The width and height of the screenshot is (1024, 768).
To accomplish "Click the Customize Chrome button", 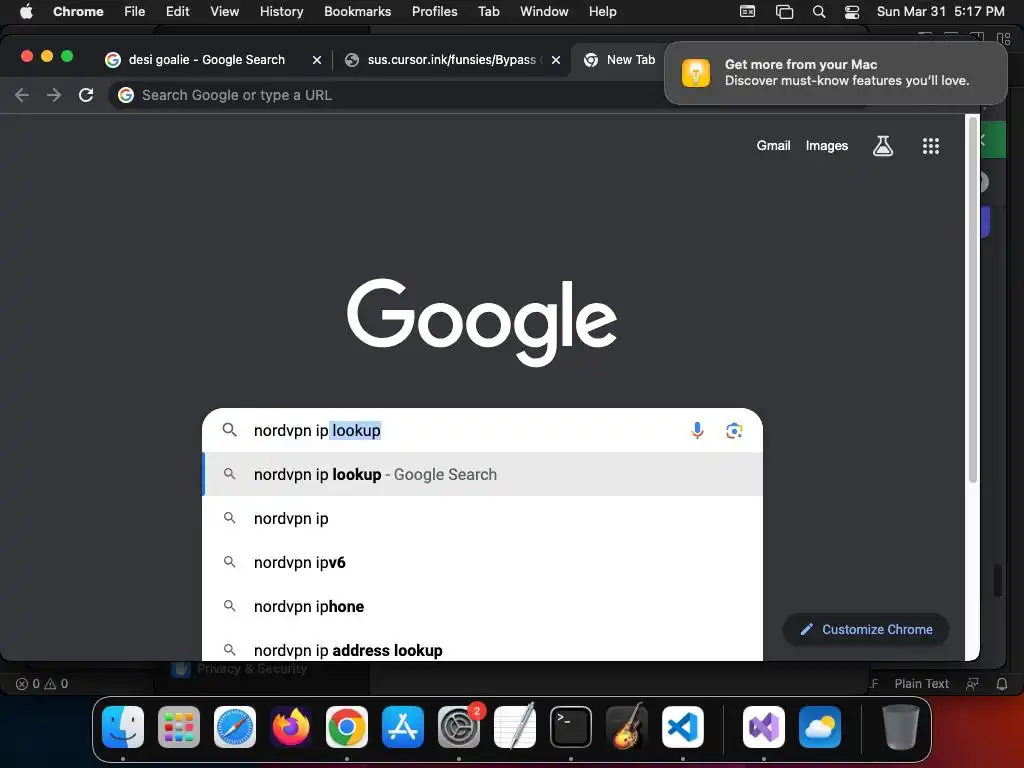I will coord(866,630).
